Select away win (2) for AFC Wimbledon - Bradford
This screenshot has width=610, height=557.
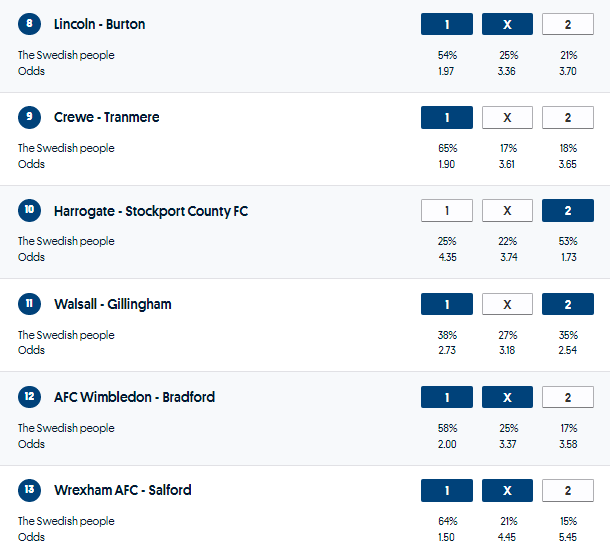(567, 397)
